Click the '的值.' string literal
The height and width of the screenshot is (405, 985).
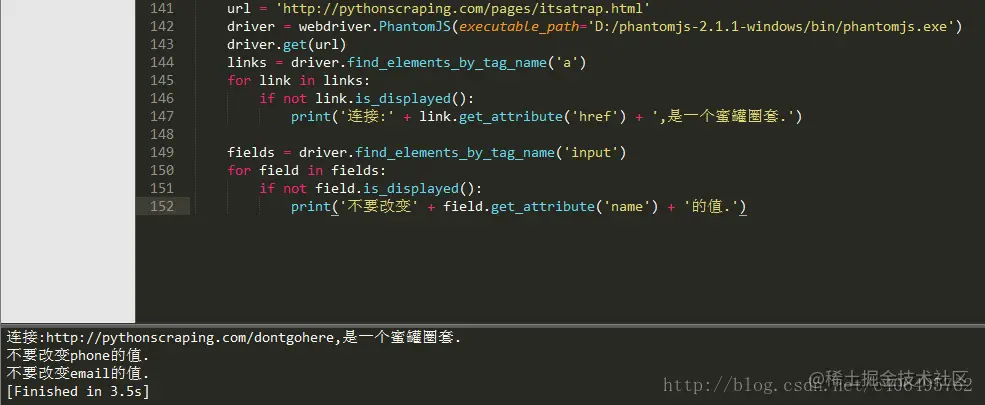coord(710,207)
